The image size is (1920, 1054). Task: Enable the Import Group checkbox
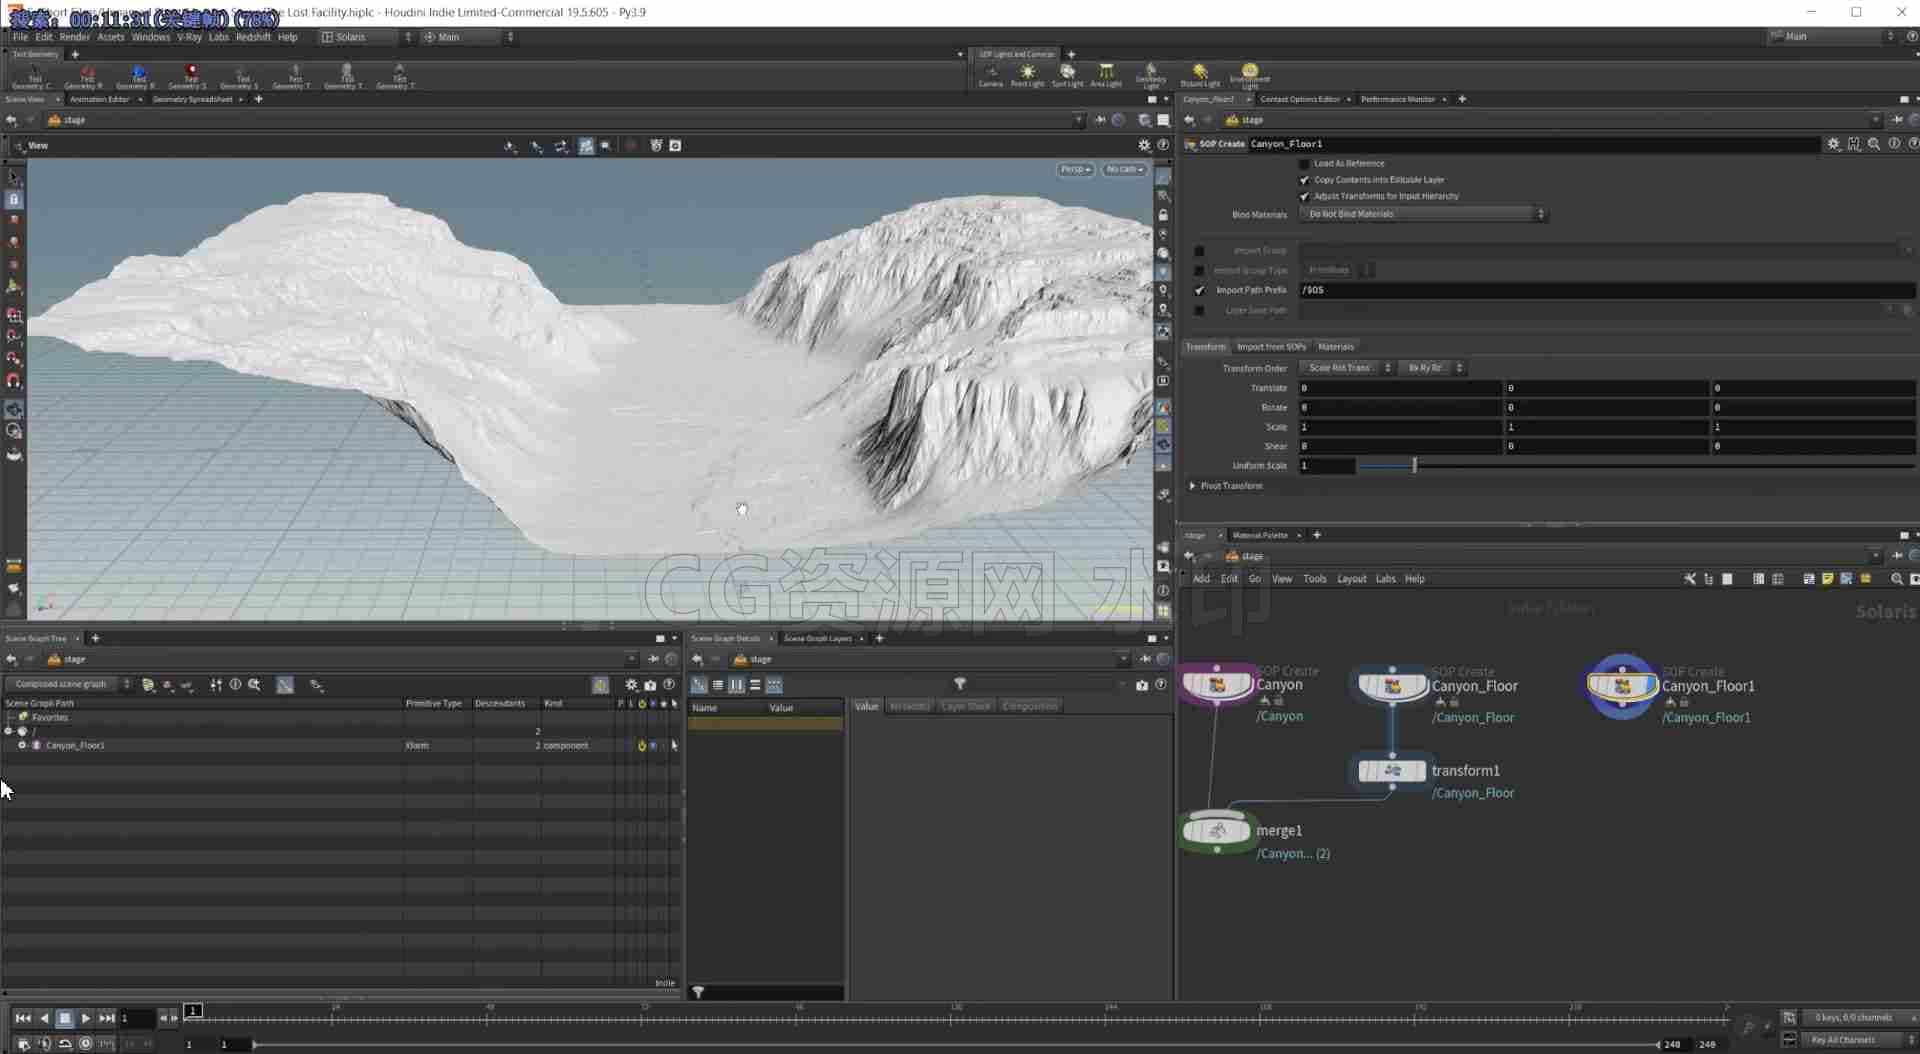tap(1199, 251)
